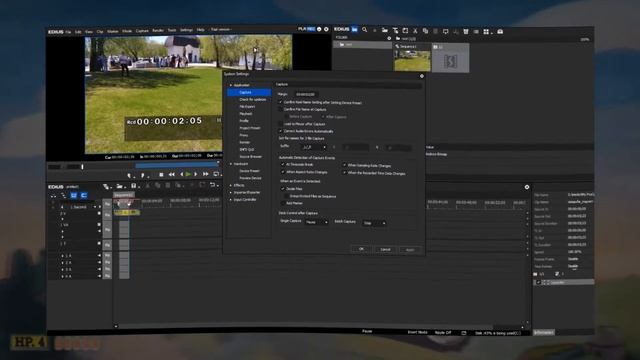This screenshot has width=640, height=360.
Task: Toggle When Sampling Rate Changes checkbox
Action: 344,165
